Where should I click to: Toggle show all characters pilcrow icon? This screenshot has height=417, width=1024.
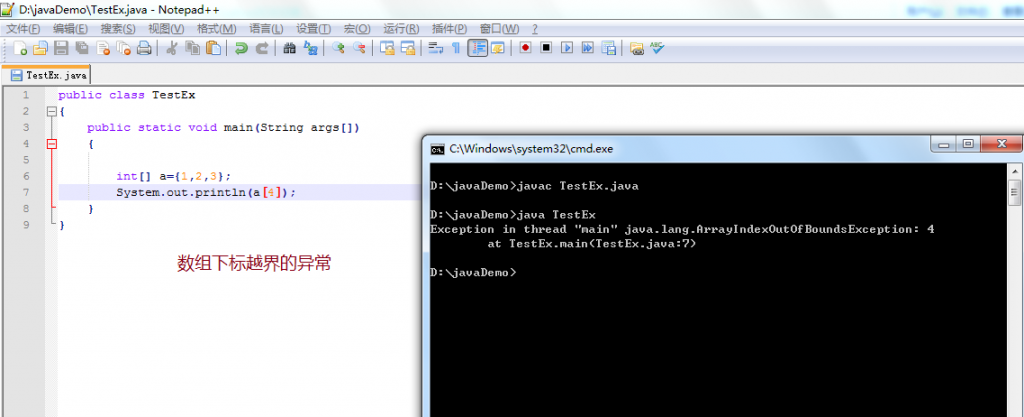[x=456, y=48]
